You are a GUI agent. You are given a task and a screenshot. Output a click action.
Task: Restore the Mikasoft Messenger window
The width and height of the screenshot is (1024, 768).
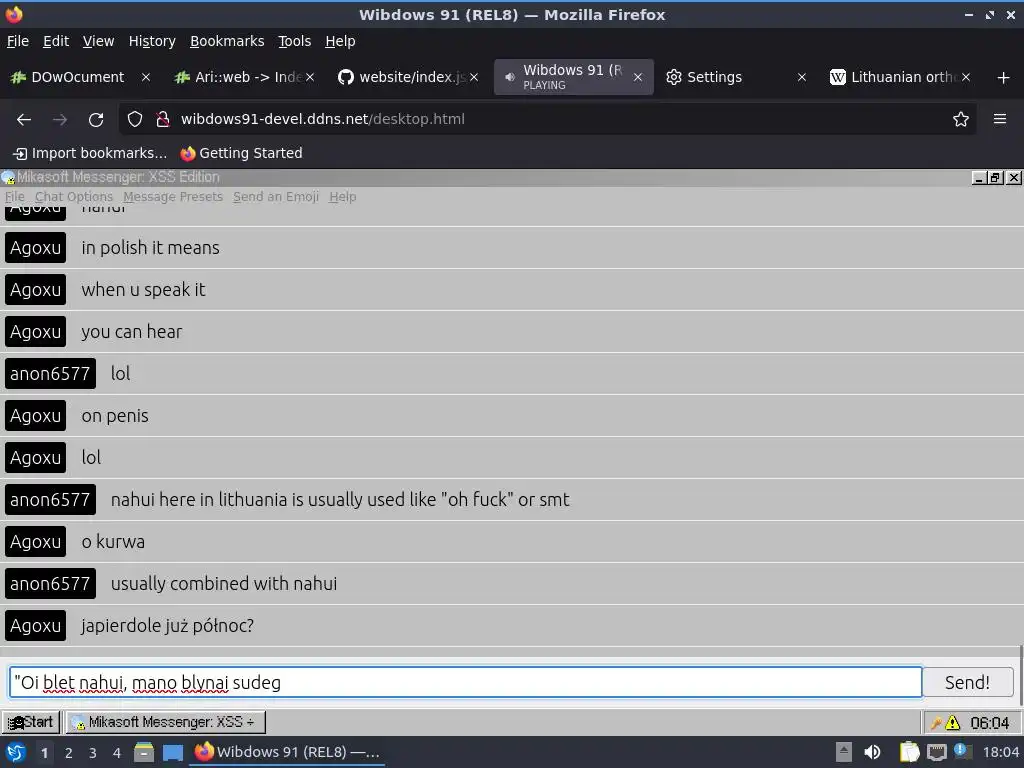996,178
